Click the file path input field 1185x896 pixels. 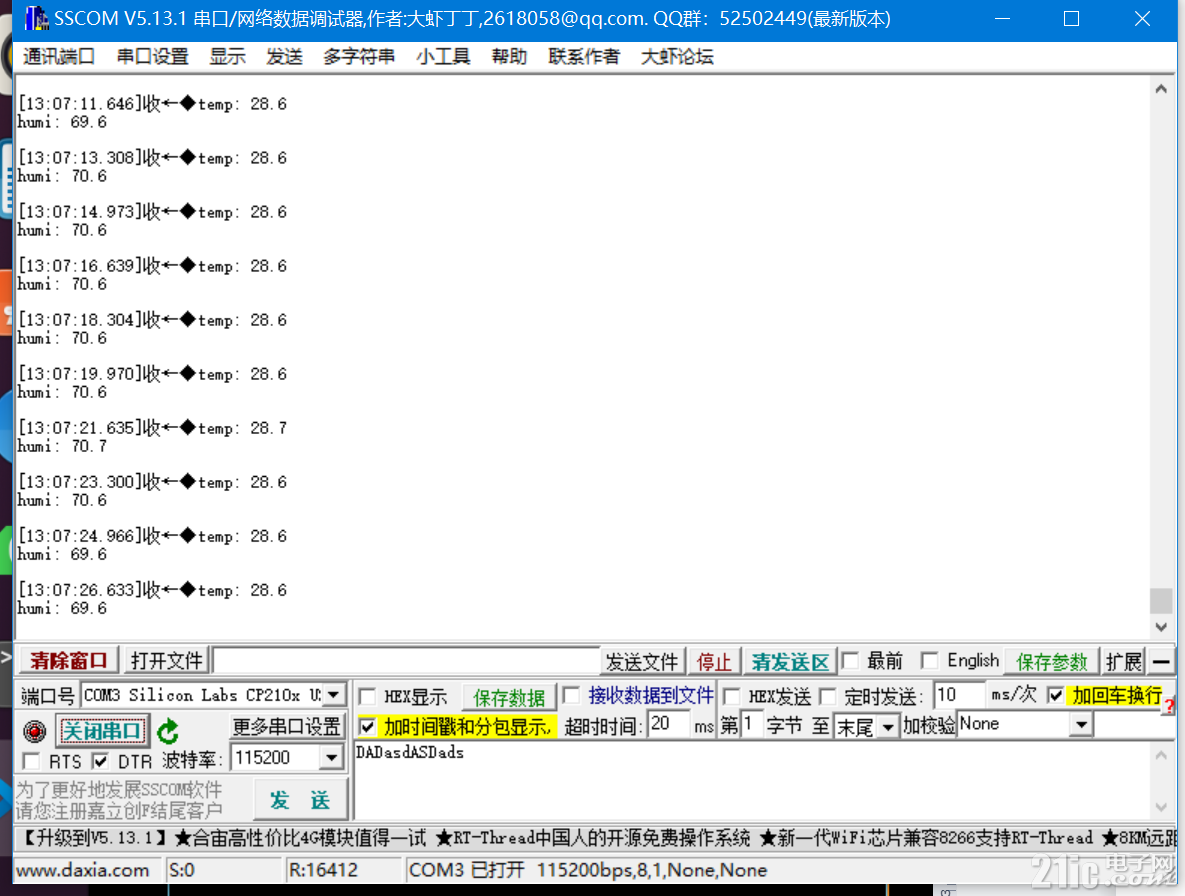coord(407,661)
